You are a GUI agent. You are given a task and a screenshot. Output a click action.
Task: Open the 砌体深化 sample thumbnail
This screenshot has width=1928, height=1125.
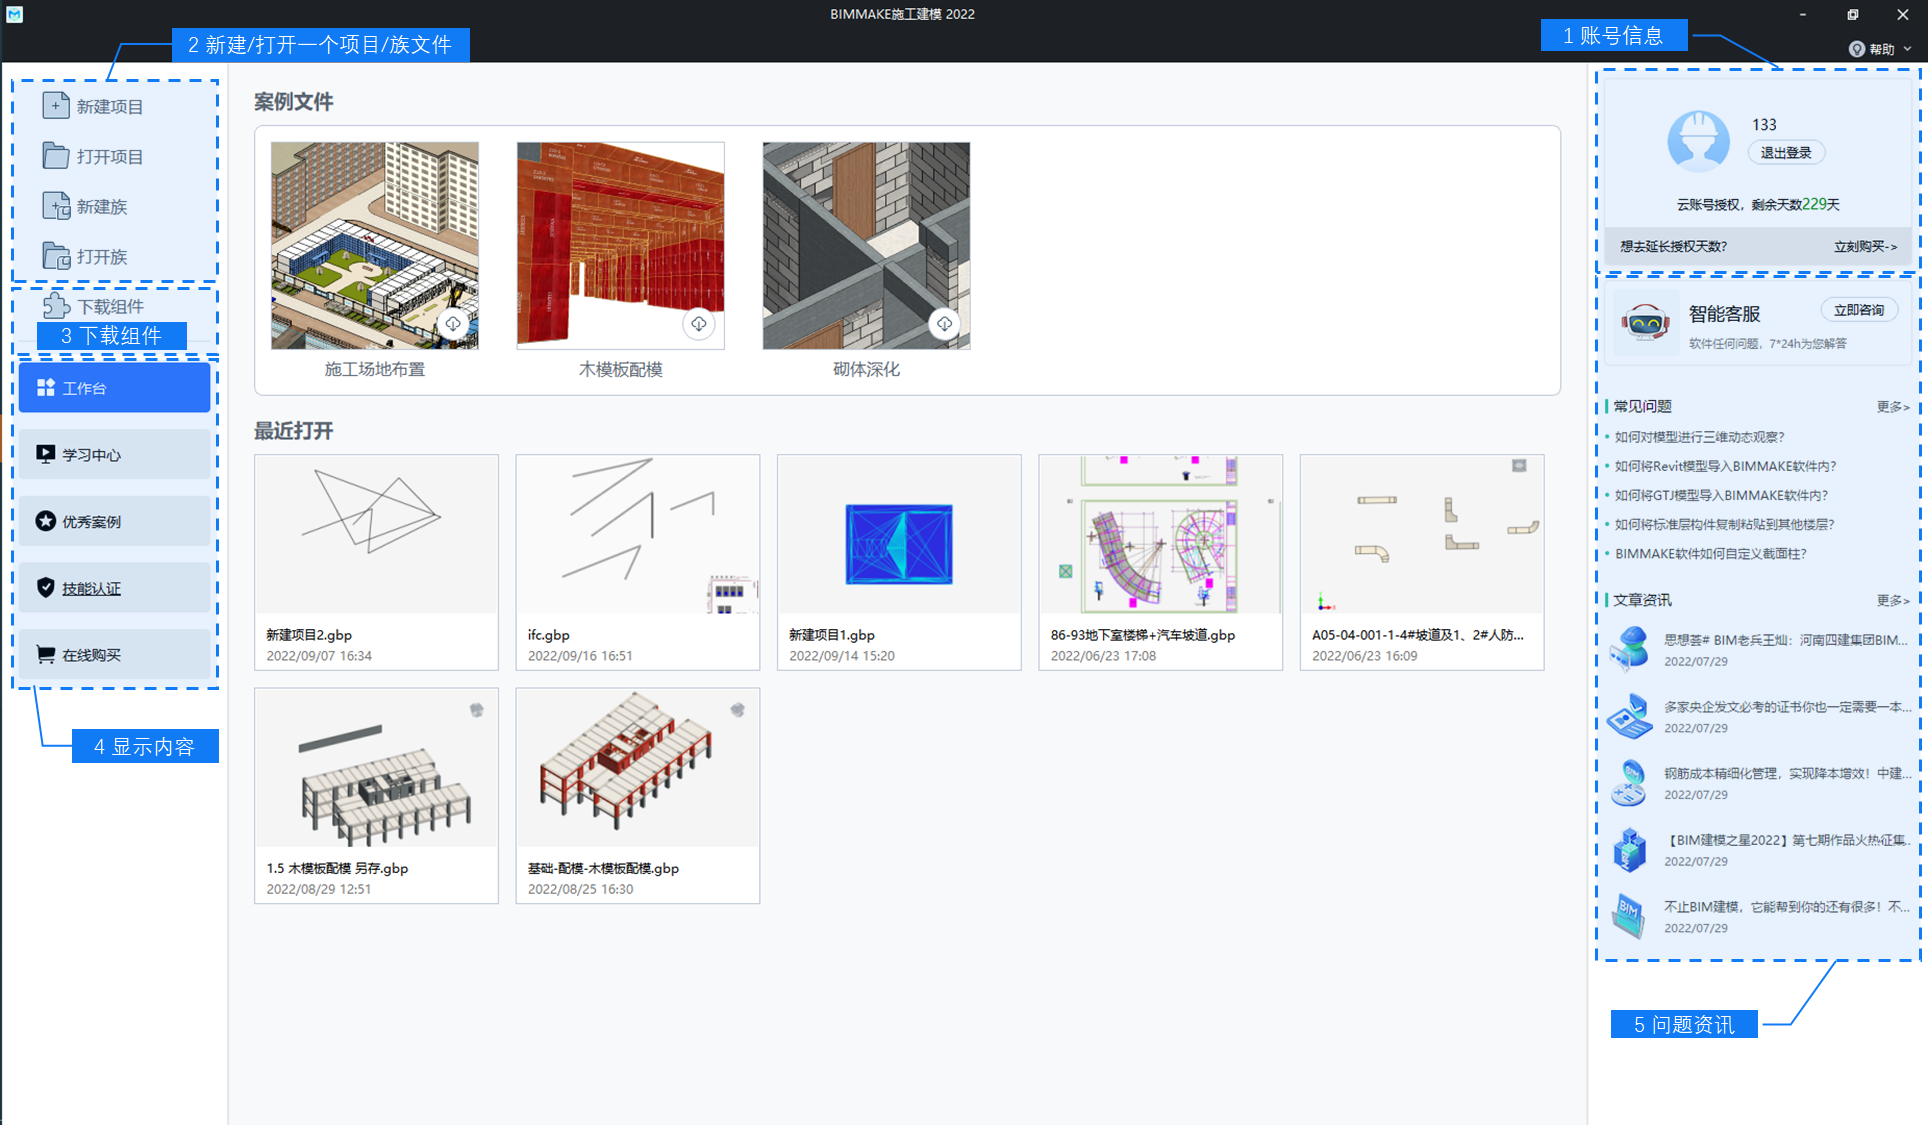pos(866,245)
